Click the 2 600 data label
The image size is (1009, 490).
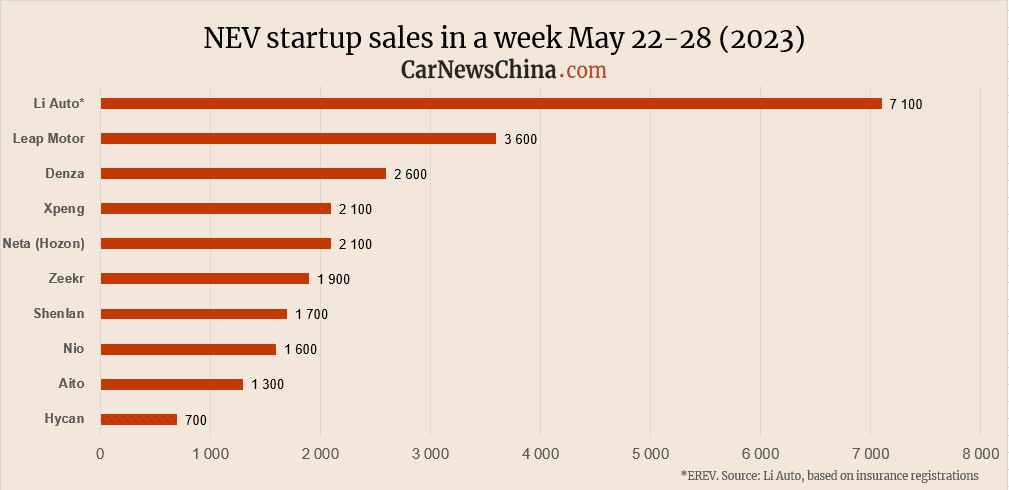(411, 174)
